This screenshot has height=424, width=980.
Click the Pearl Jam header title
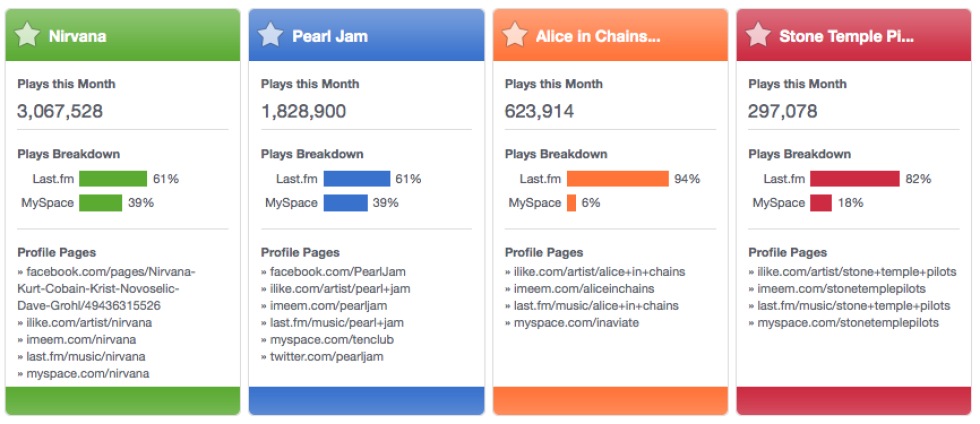[x=329, y=36]
